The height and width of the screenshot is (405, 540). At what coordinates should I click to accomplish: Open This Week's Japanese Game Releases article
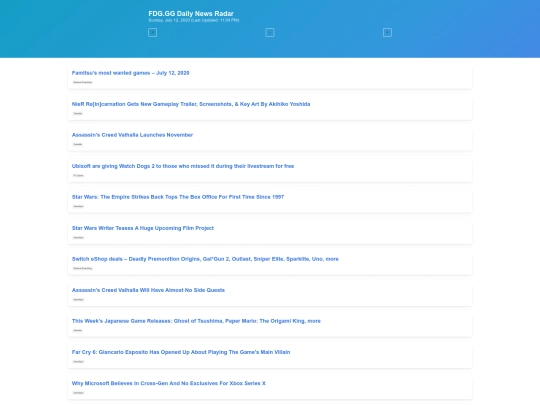pos(196,321)
